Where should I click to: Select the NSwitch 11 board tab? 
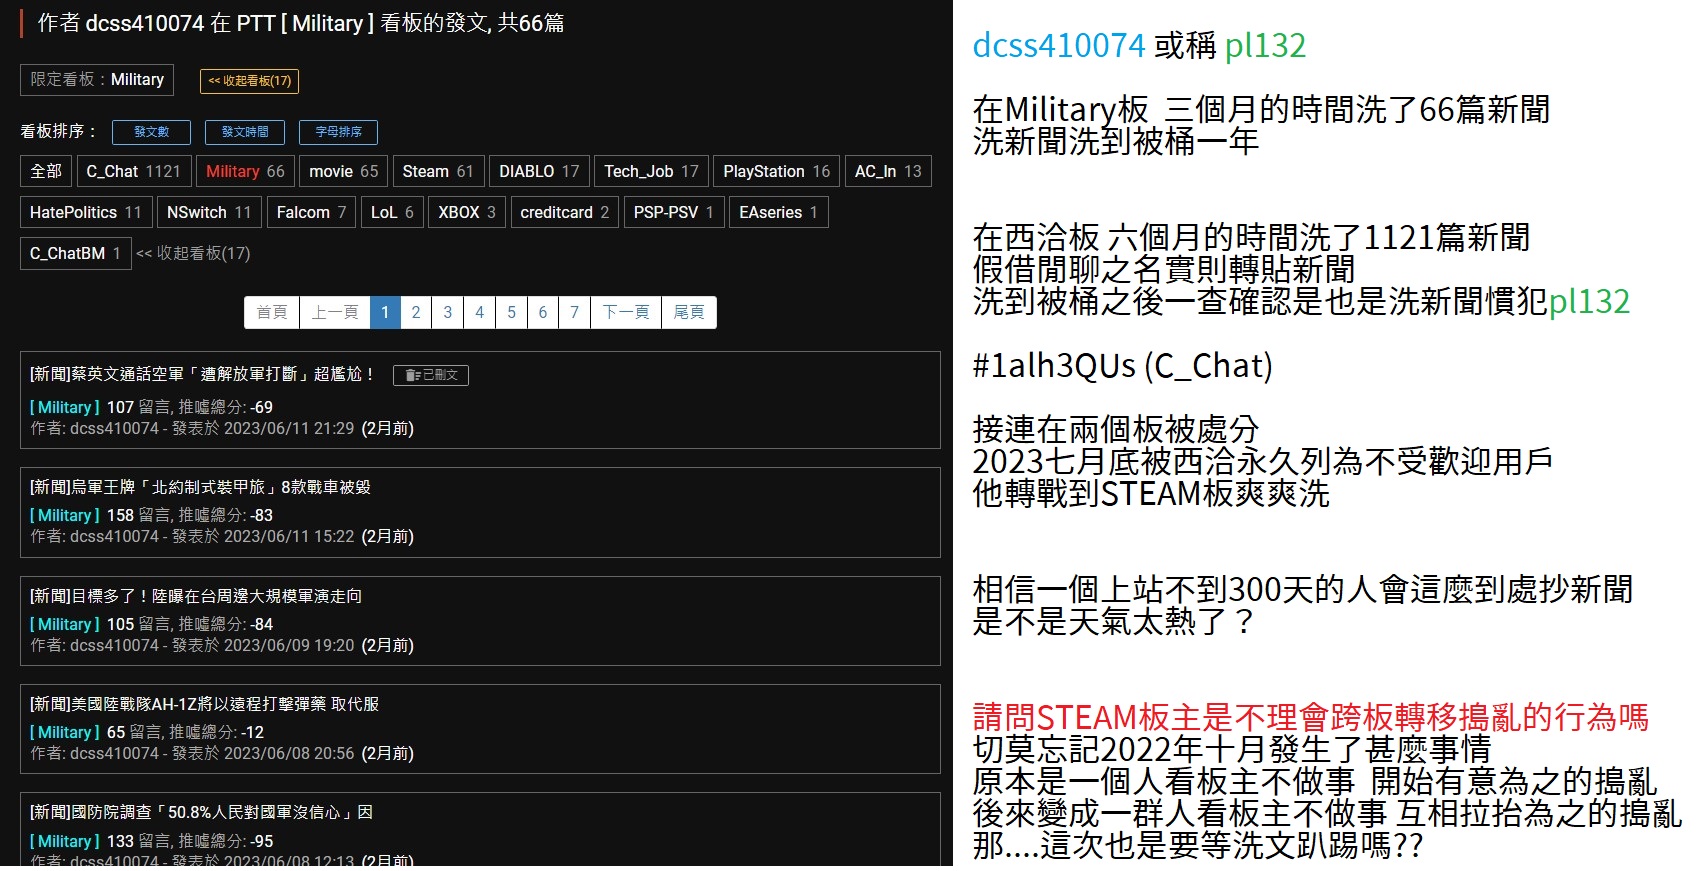coord(209,212)
